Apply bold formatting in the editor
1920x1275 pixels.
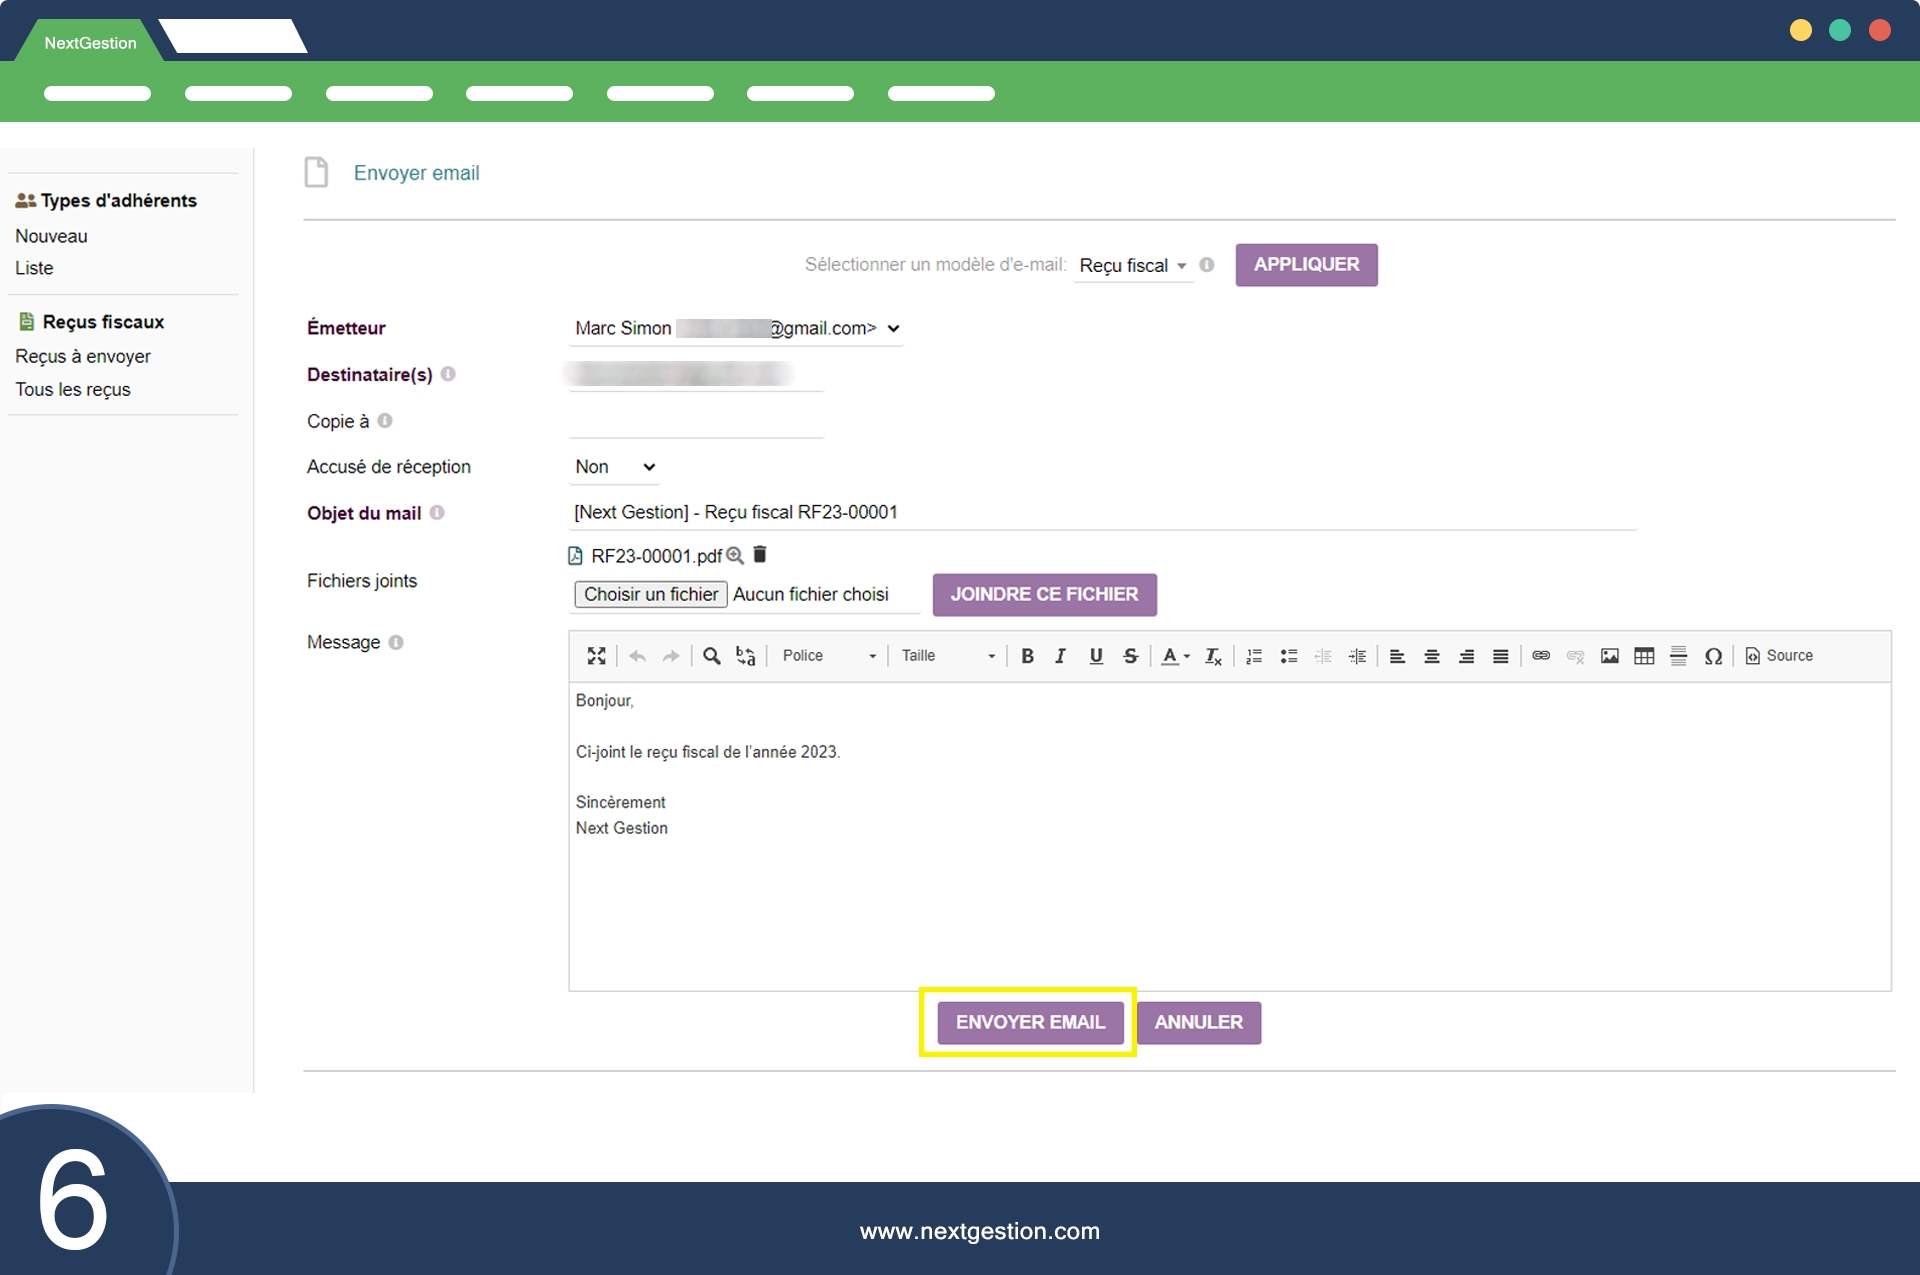coord(1027,656)
